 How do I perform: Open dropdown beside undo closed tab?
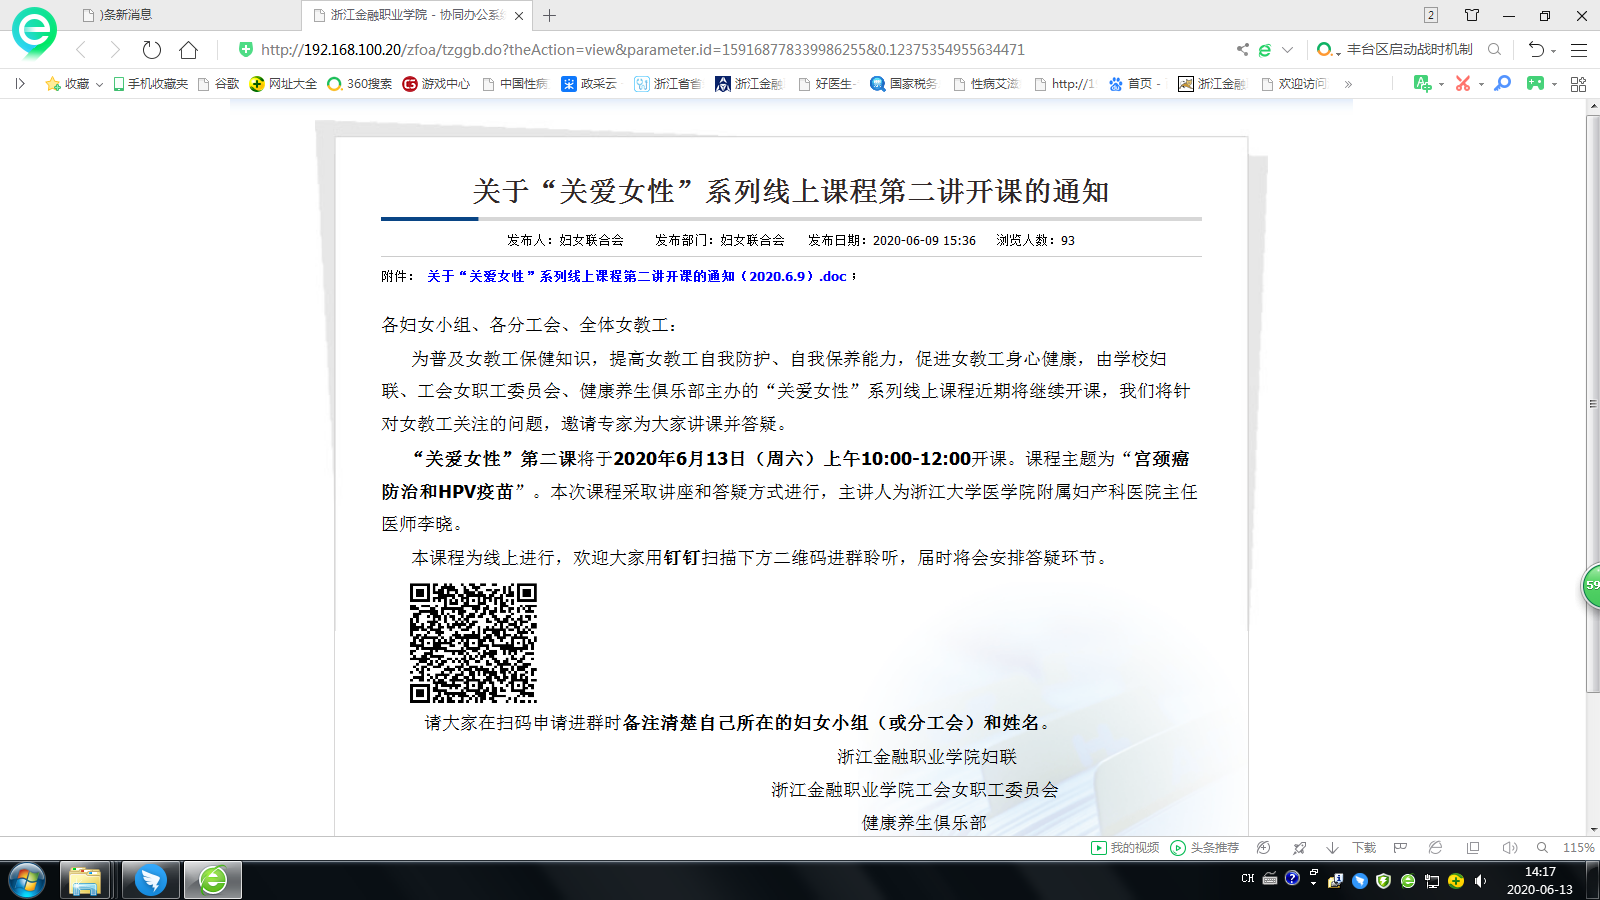1554,50
